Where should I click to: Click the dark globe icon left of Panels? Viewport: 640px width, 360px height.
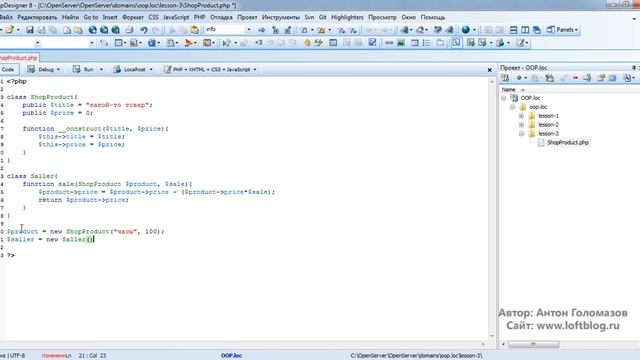(466, 30)
